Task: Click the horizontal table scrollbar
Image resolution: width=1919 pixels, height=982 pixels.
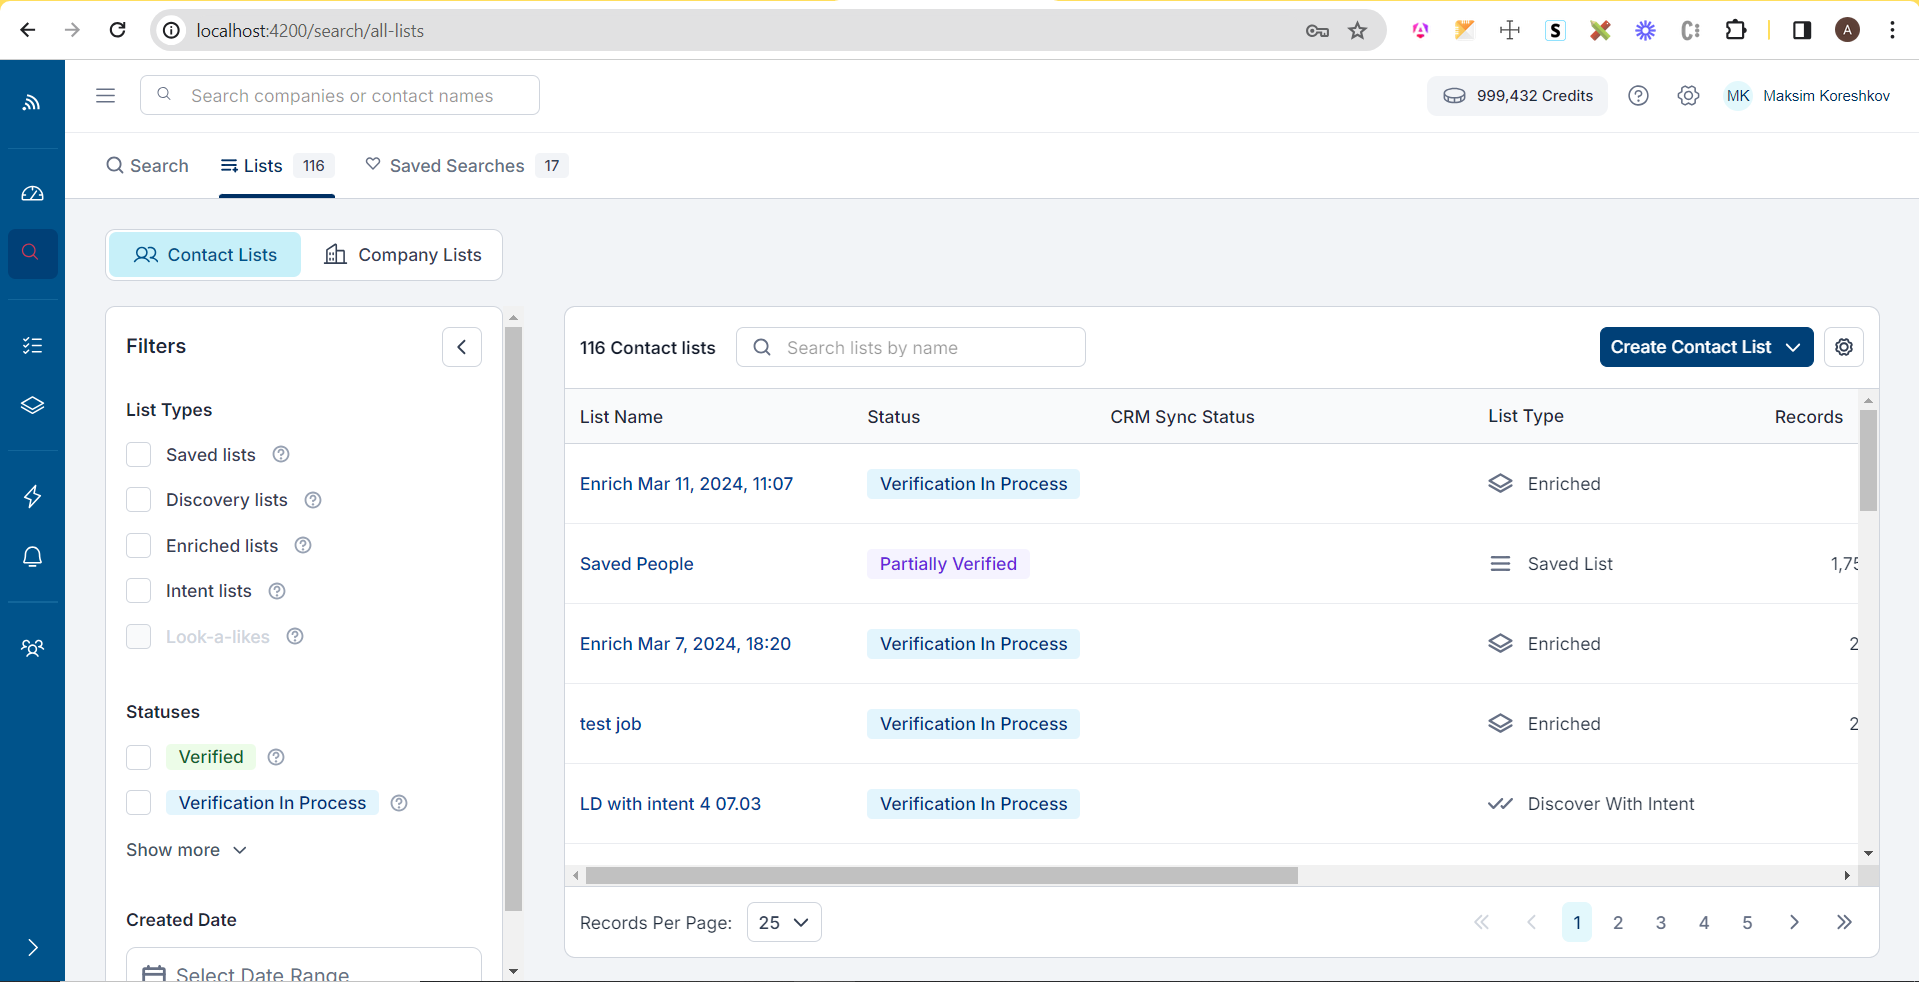Action: [940, 876]
